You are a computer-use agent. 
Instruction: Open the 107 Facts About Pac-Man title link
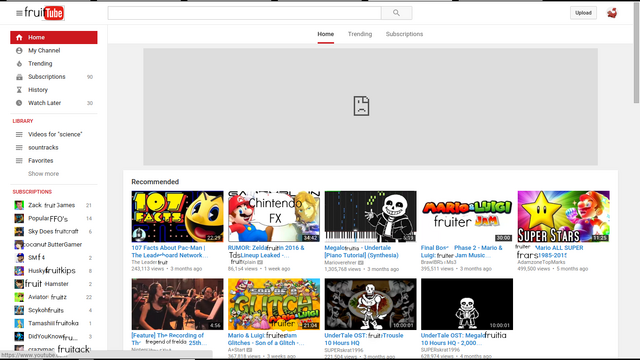[x=170, y=251]
